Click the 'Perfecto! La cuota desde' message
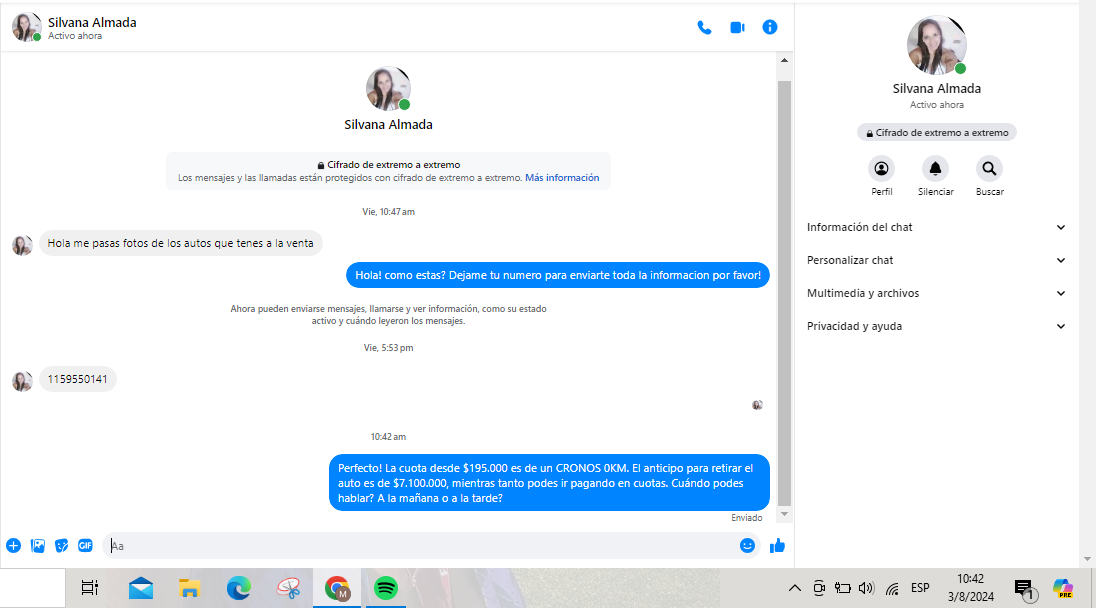 click(x=549, y=483)
